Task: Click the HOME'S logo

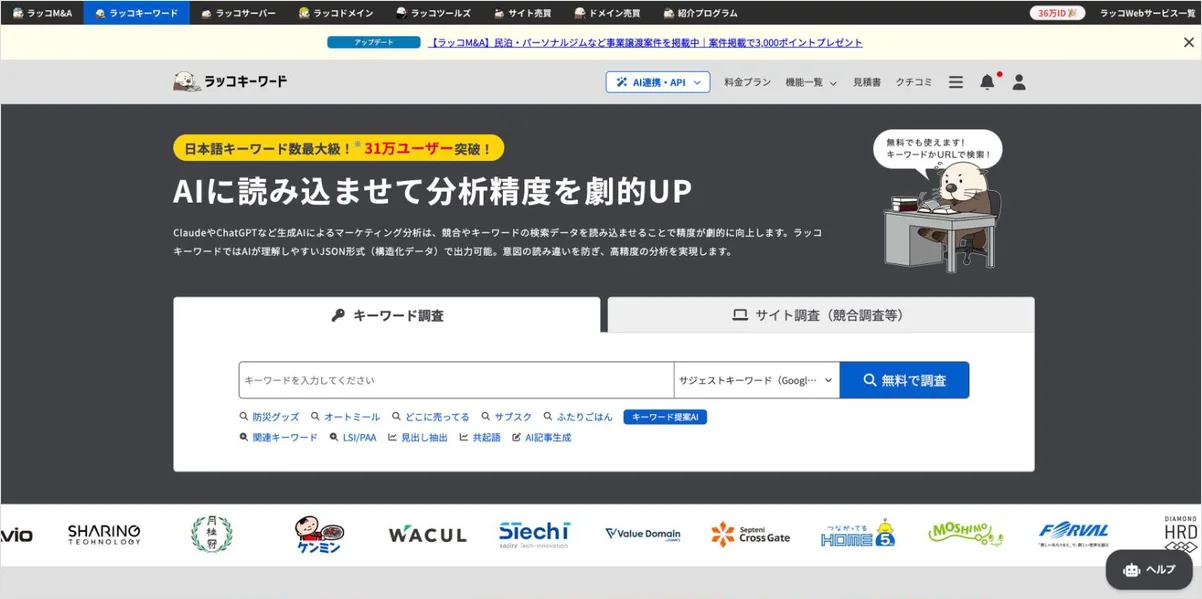Action: click(858, 534)
